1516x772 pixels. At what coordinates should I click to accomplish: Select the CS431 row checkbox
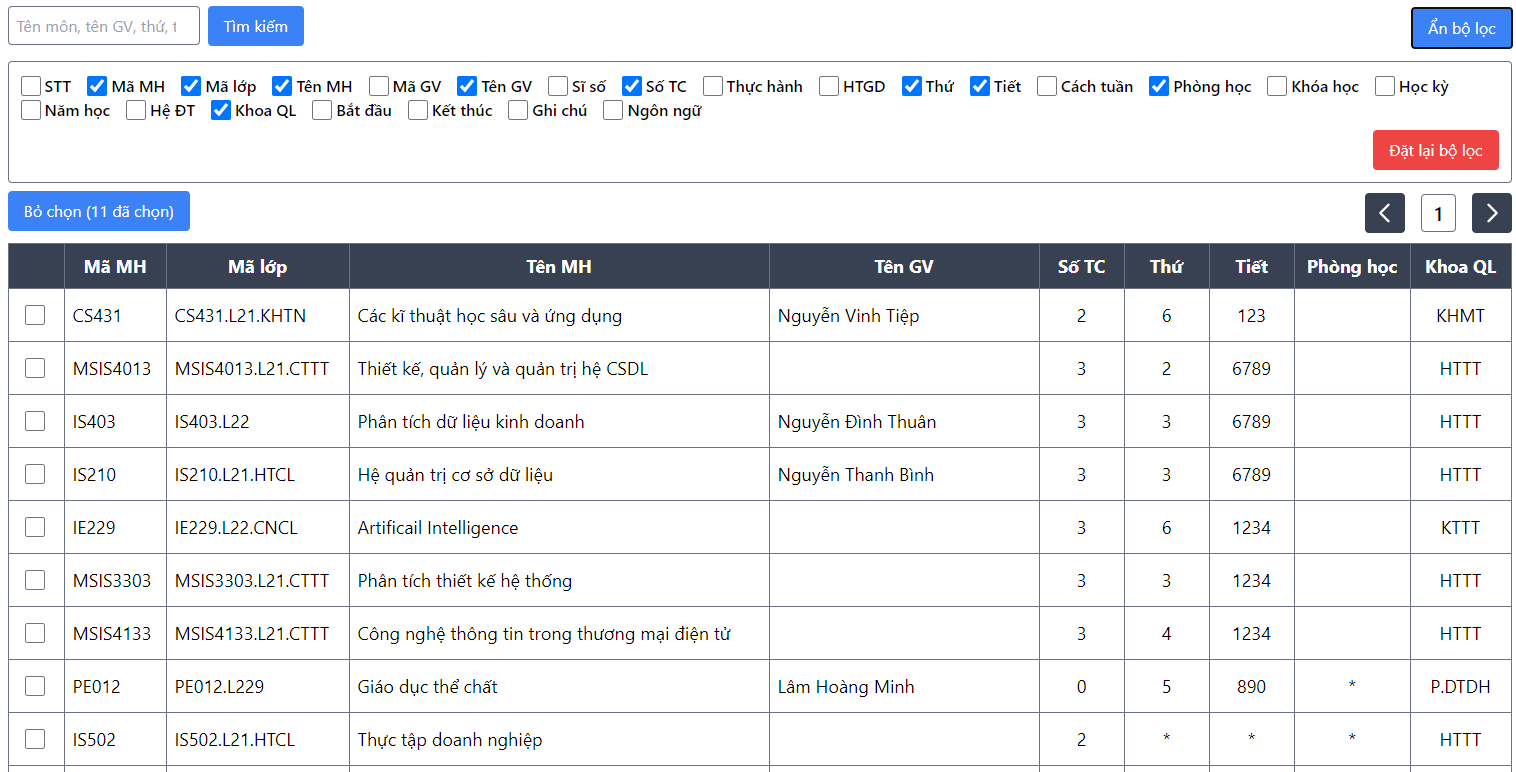click(x=35, y=315)
